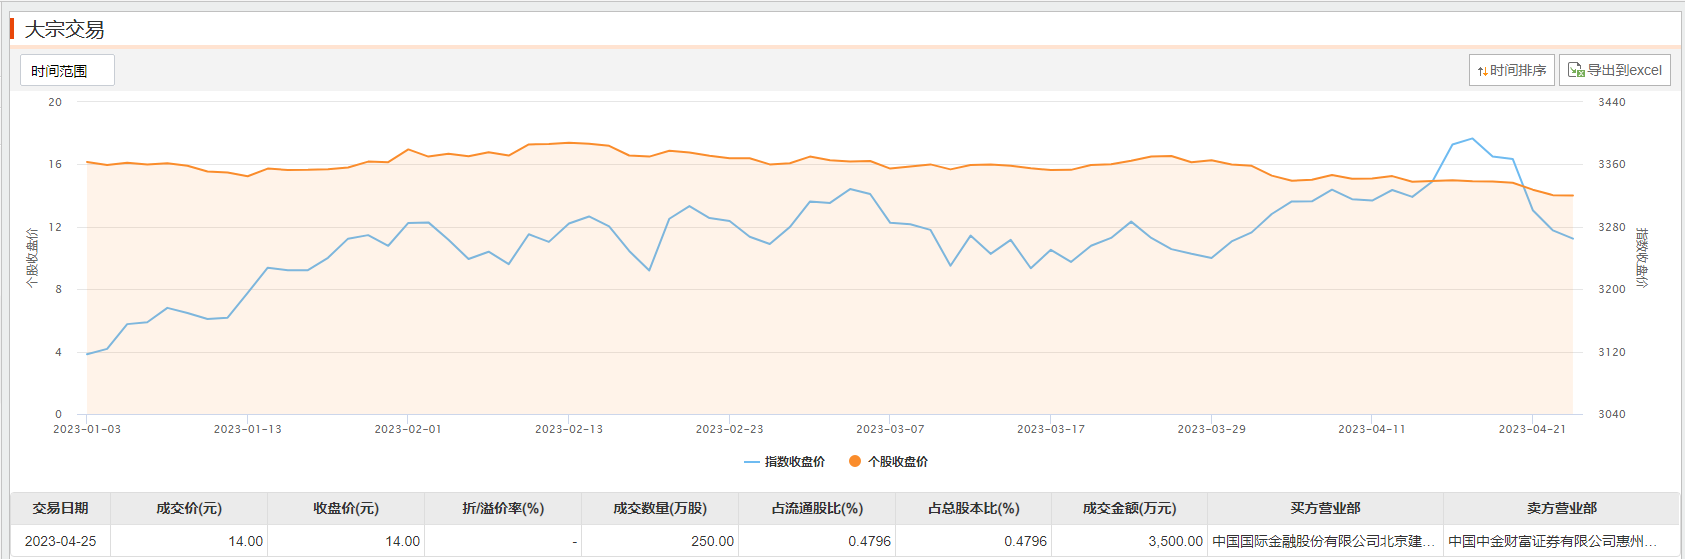Open the 时间范围 time range selector
The height and width of the screenshot is (559, 1685).
pyautogui.click(x=67, y=70)
